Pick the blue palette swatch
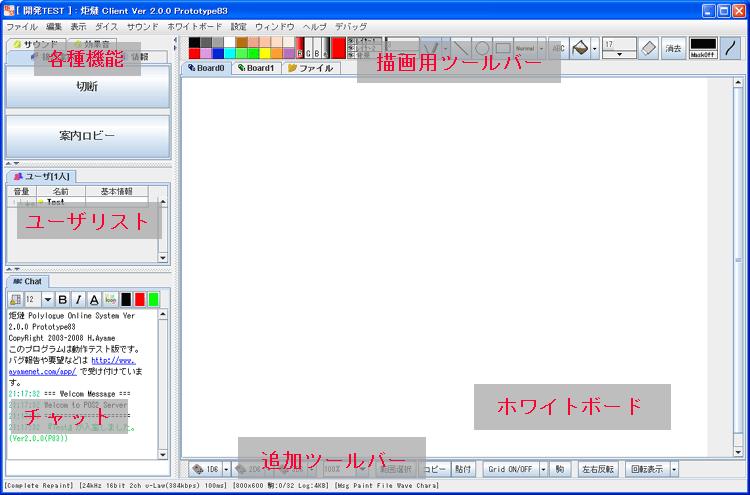The height and width of the screenshot is (495, 750). tap(218, 54)
